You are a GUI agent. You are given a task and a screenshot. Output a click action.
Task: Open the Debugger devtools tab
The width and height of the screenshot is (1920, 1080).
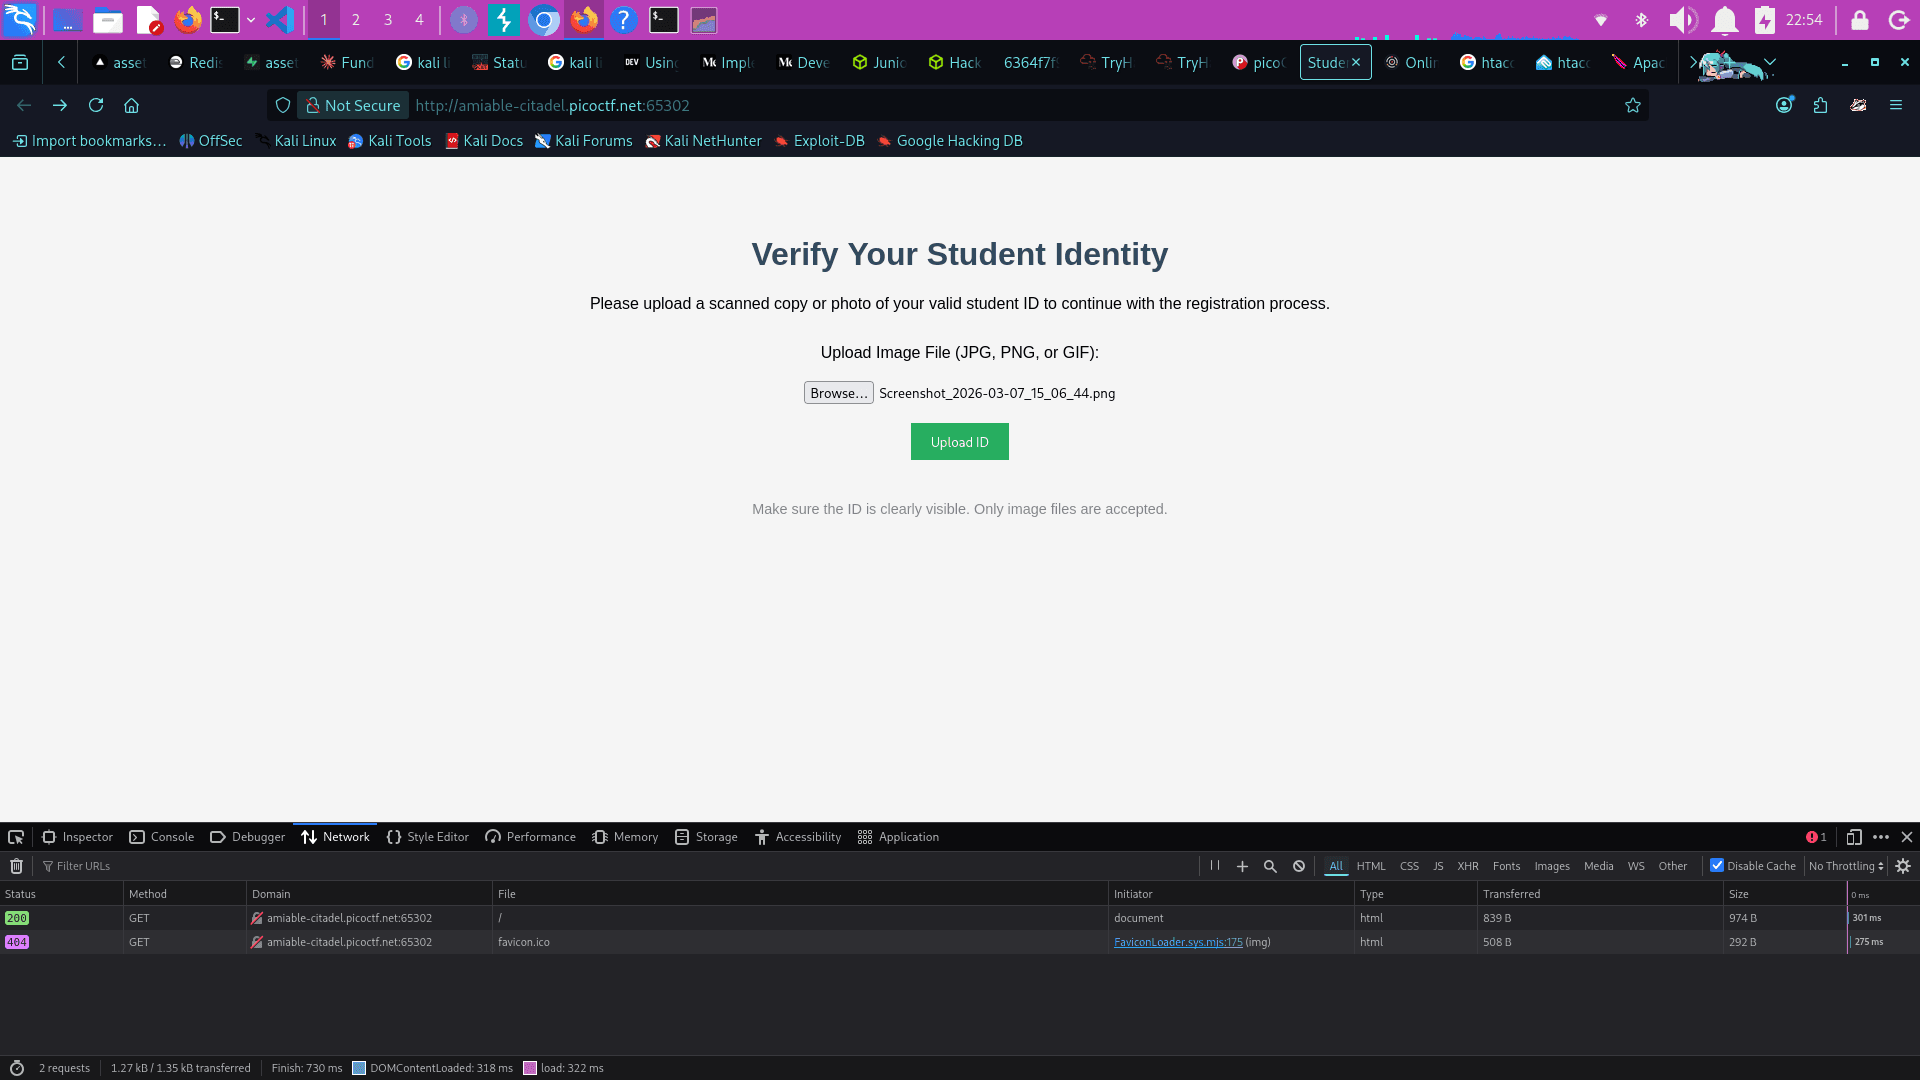pos(247,837)
